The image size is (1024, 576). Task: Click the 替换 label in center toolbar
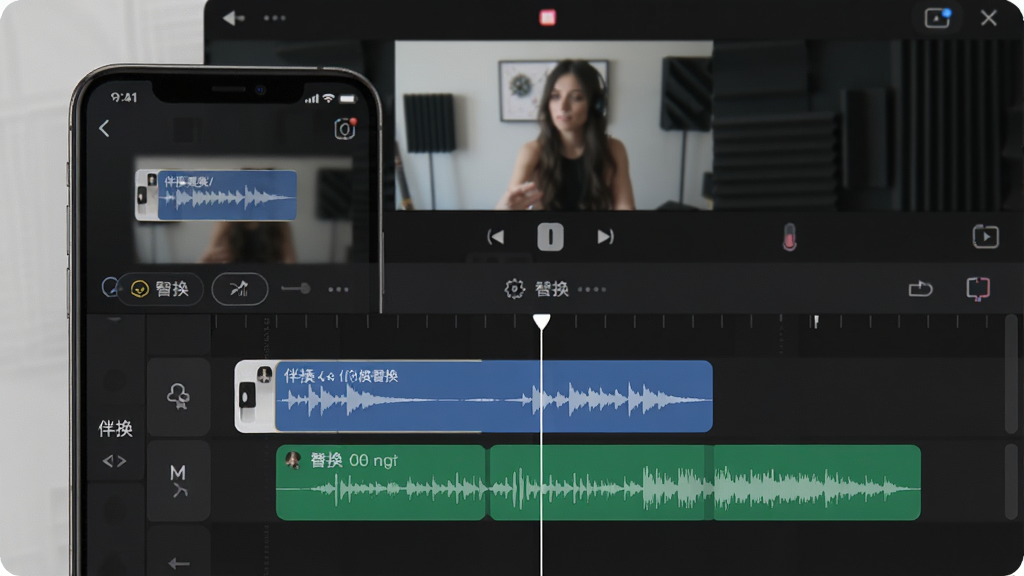(552, 289)
